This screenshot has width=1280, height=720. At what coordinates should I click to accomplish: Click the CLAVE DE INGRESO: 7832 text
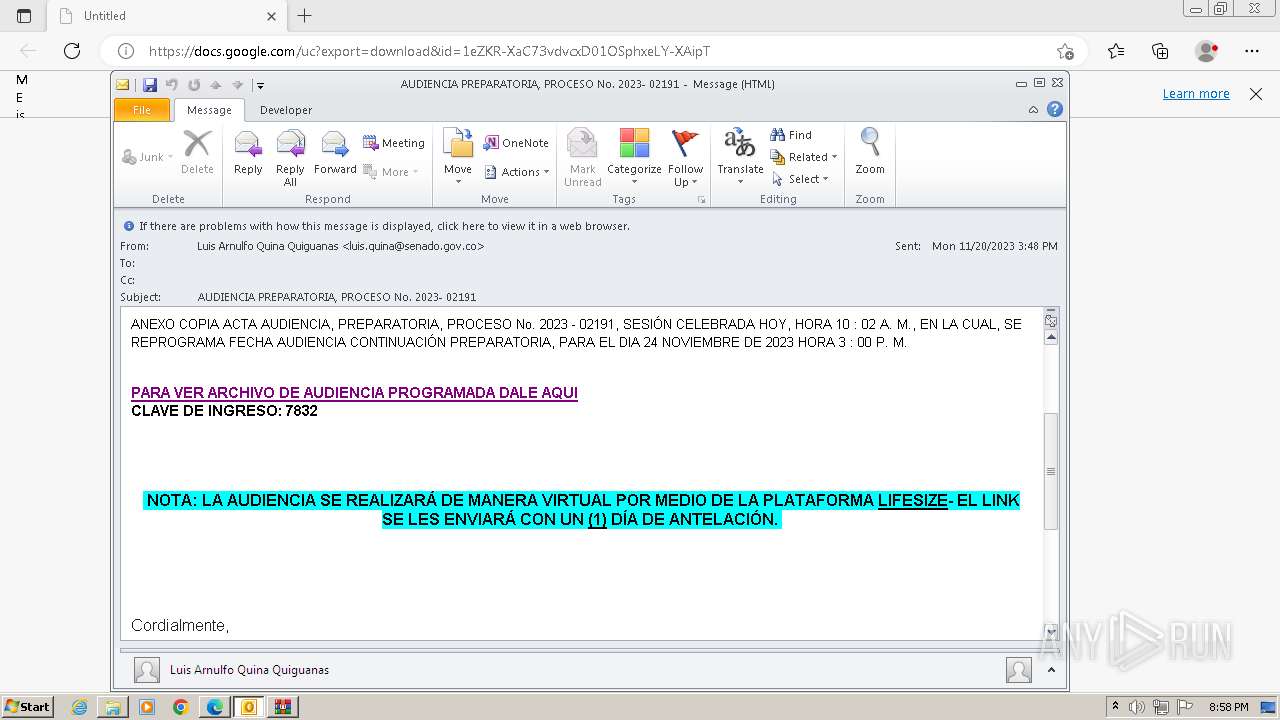[x=224, y=411]
